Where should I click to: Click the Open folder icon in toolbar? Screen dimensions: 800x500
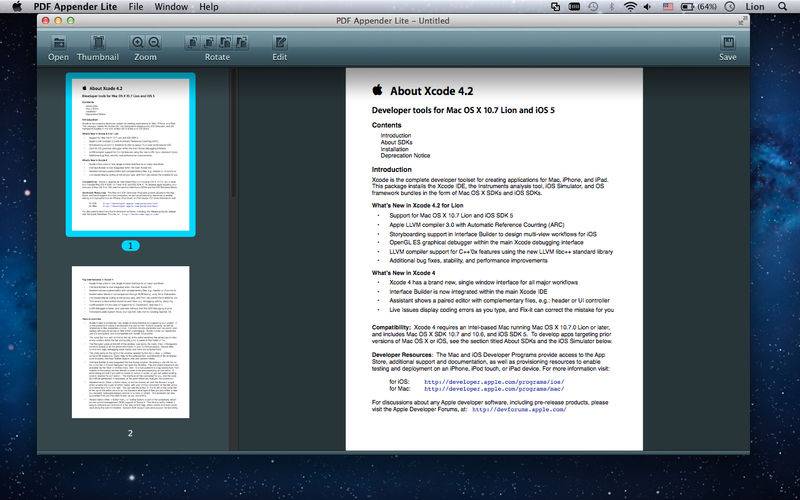pos(59,42)
